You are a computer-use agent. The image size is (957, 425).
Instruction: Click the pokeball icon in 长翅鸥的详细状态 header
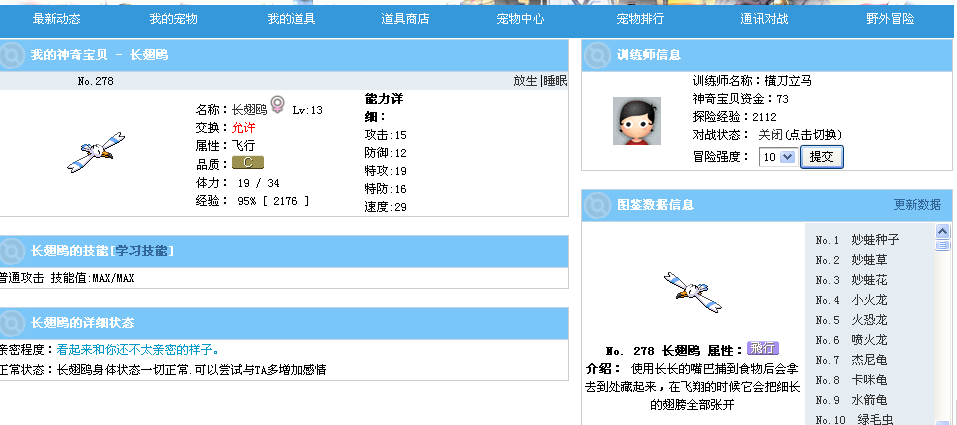pos(12,323)
